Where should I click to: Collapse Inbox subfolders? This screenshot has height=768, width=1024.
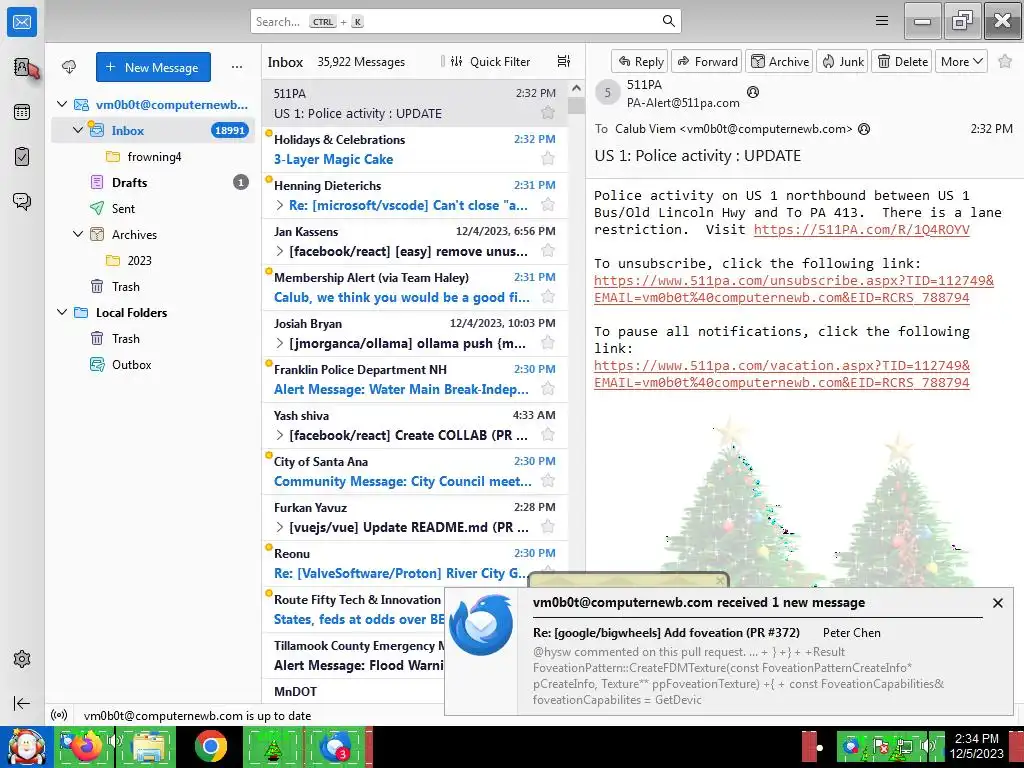pyautogui.click(x=78, y=130)
